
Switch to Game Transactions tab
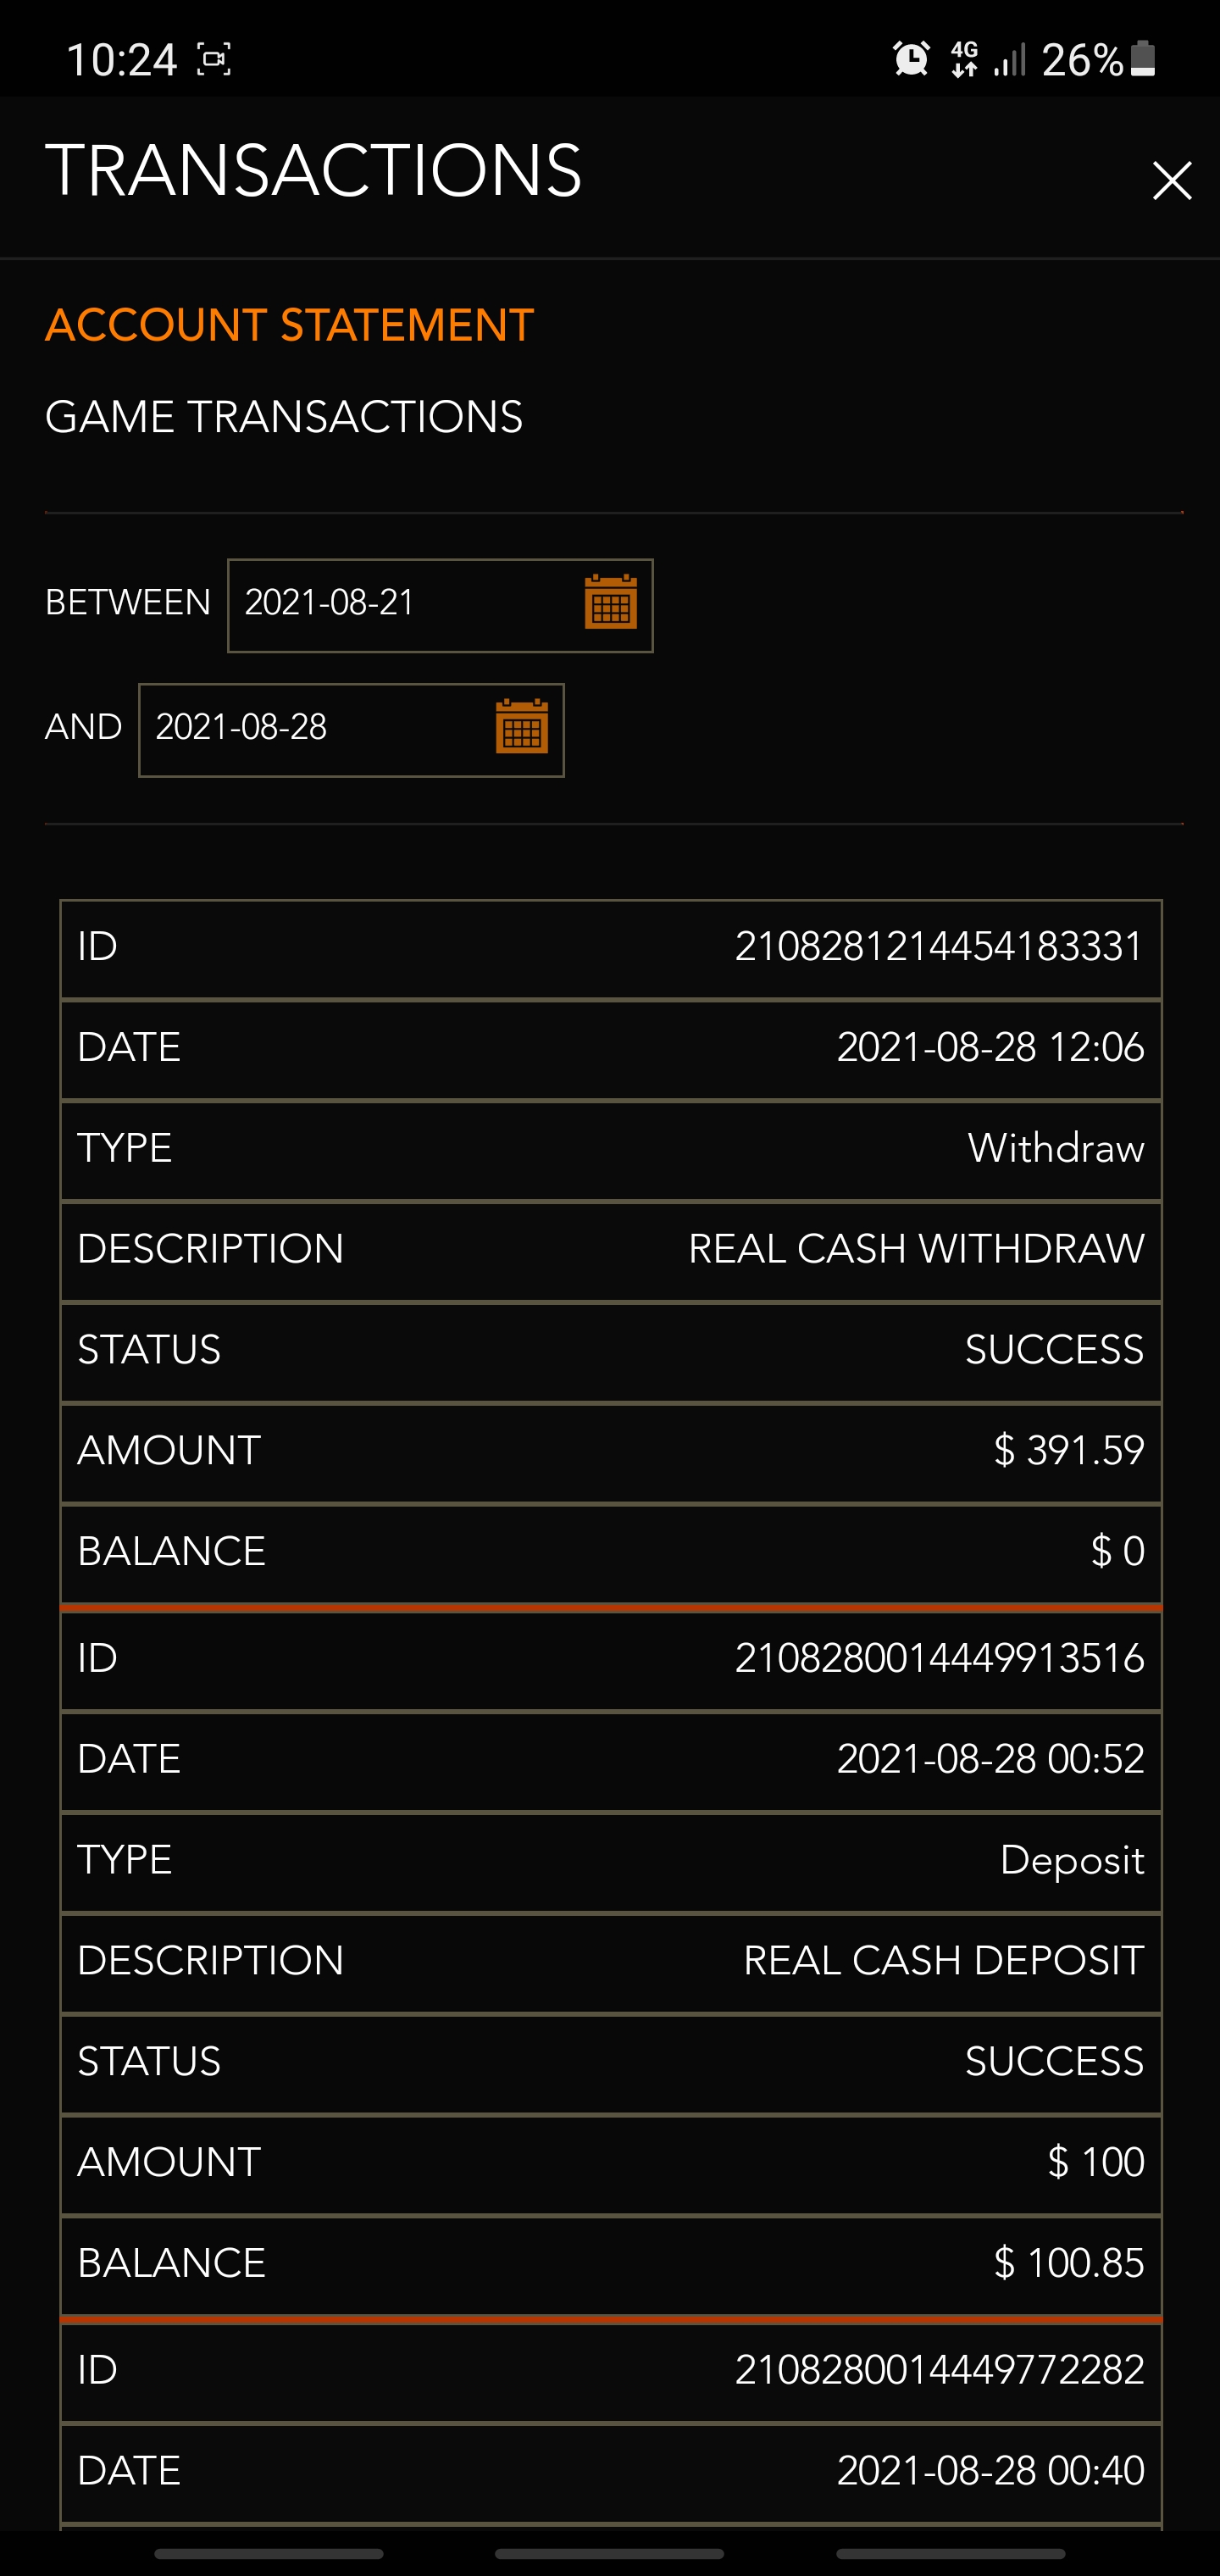[283, 417]
